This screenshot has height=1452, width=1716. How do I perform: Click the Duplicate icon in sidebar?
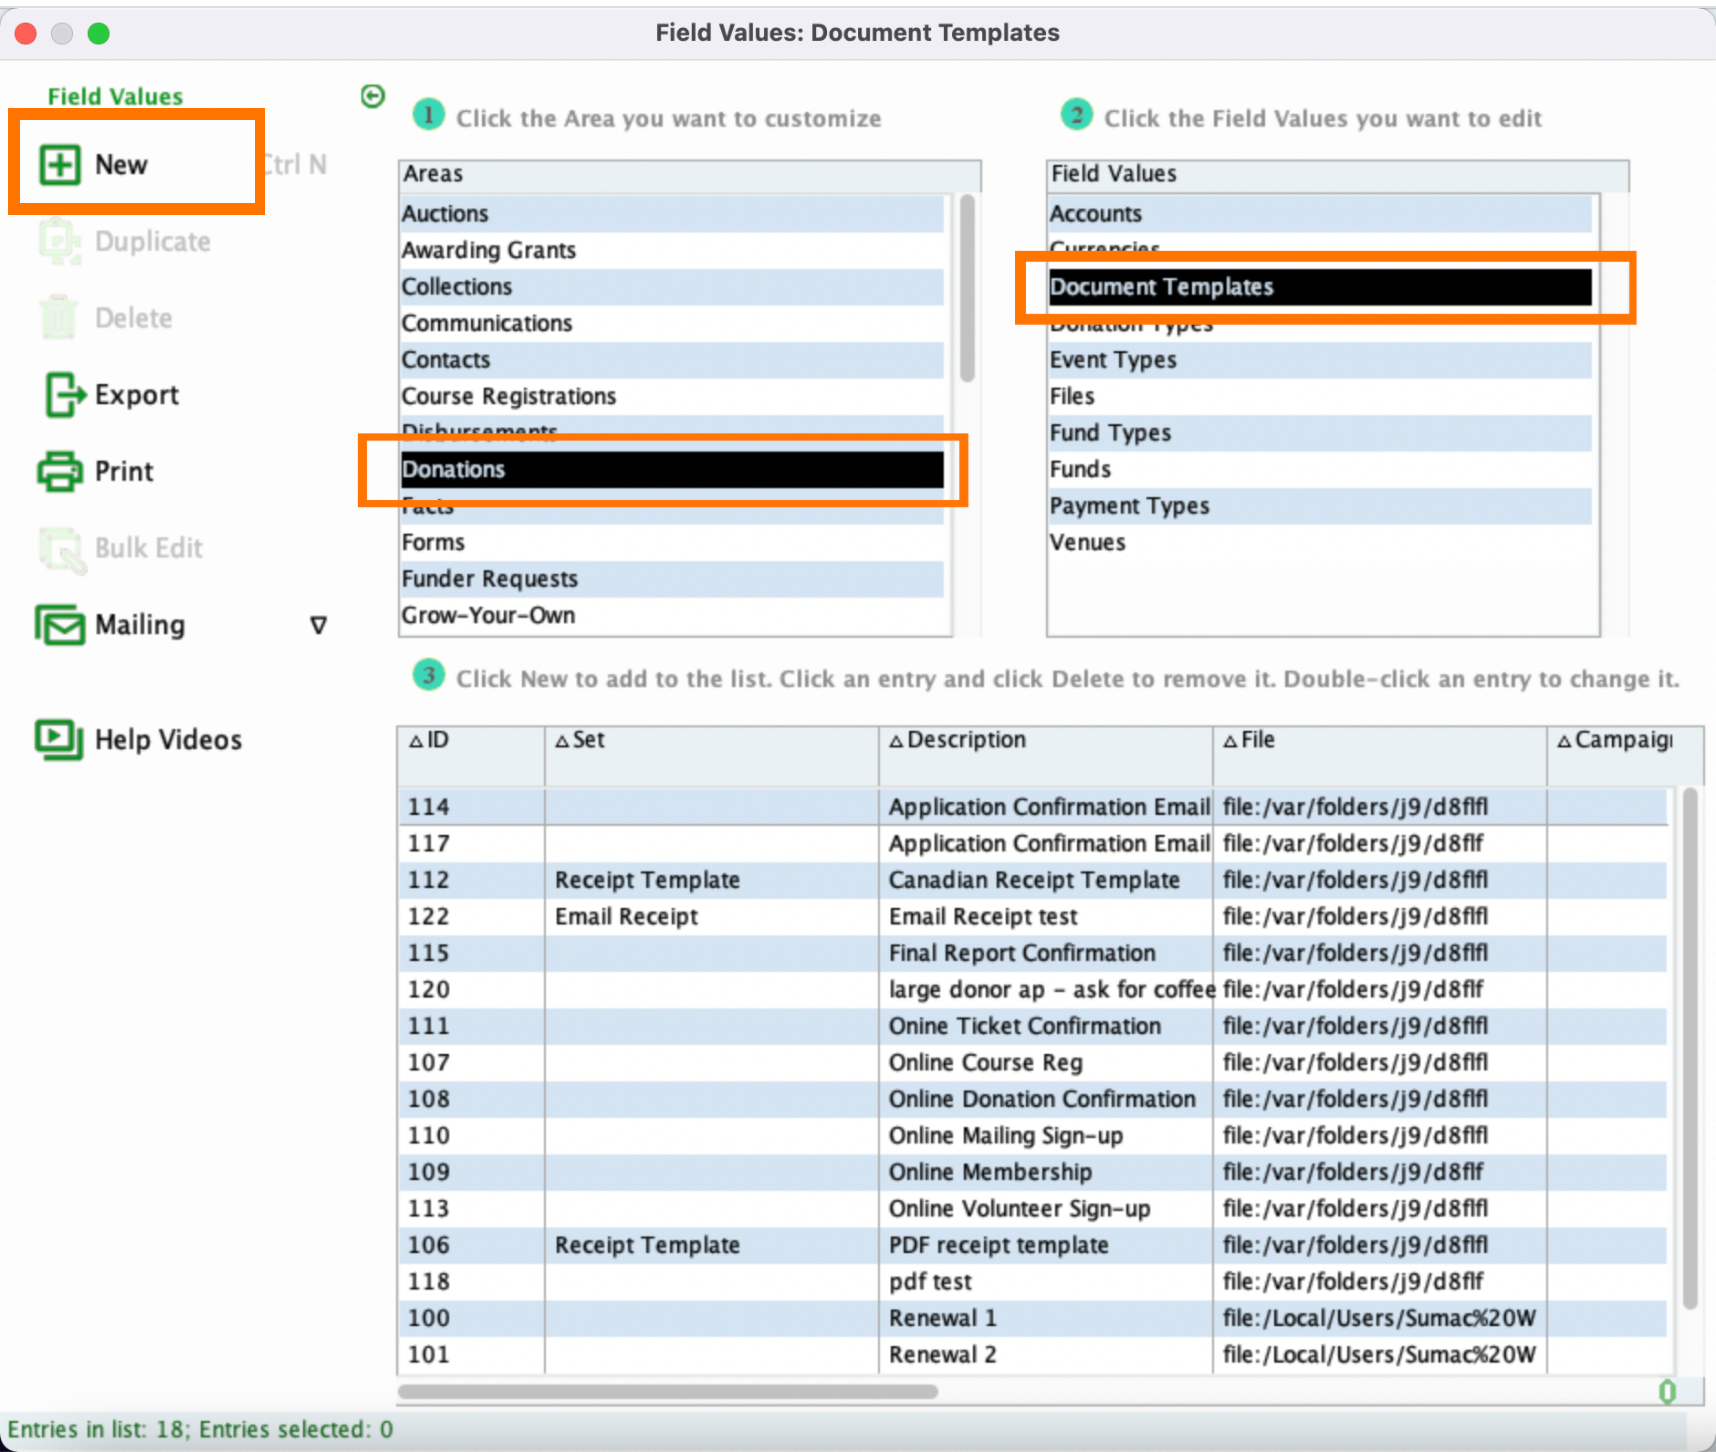coord(60,242)
